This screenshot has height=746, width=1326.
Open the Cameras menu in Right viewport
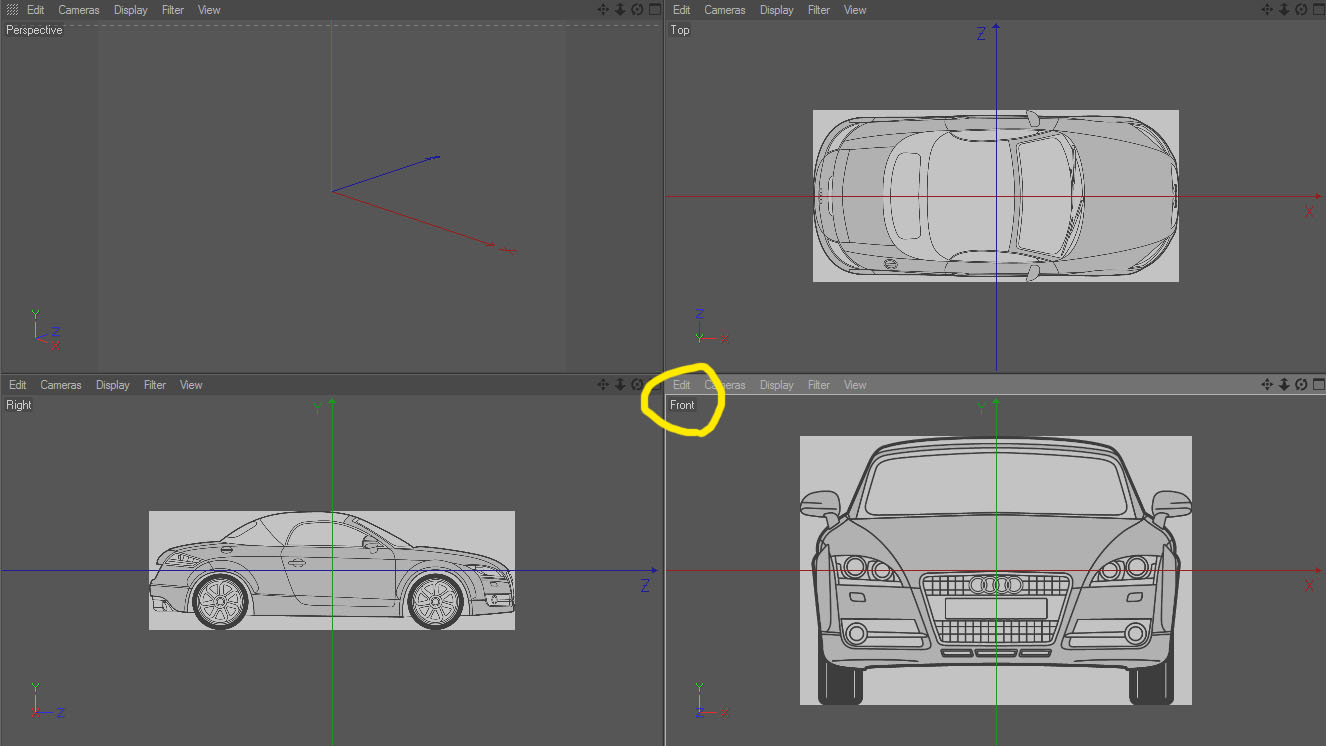pyautogui.click(x=61, y=385)
